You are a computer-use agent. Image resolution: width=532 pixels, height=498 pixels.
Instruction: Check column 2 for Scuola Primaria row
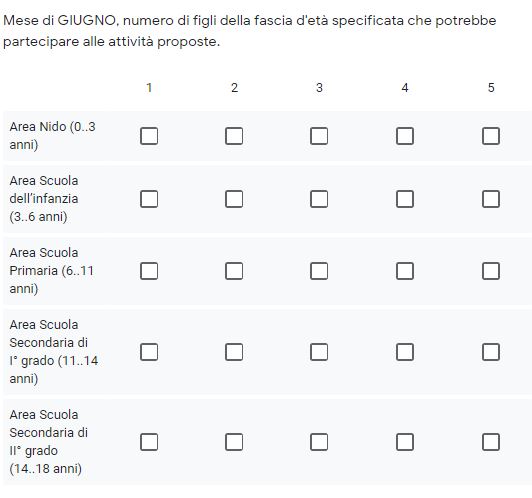(x=234, y=271)
